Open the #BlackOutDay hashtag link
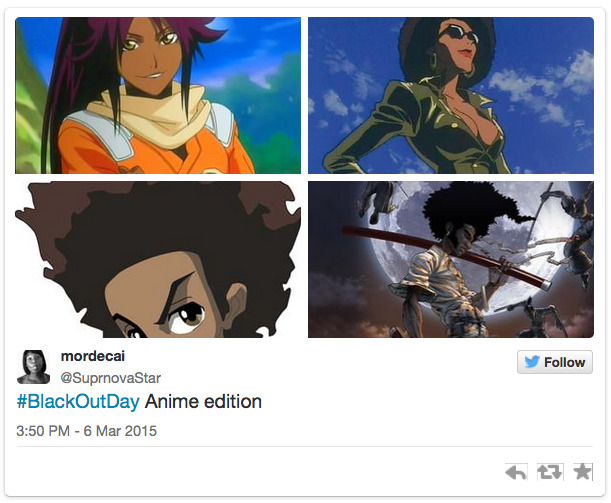 (78, 401)
